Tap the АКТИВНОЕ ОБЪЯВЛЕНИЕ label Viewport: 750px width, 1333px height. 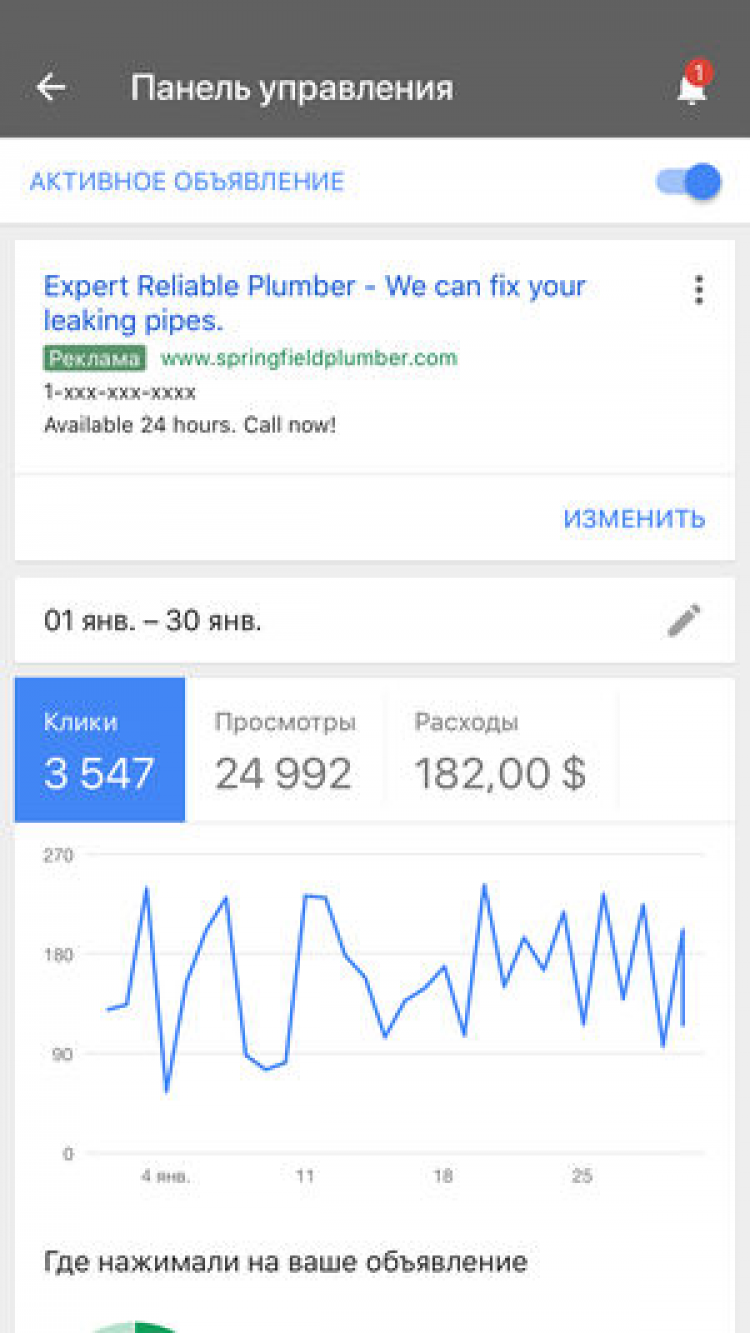pyautogui.click(x=186, y=182)
